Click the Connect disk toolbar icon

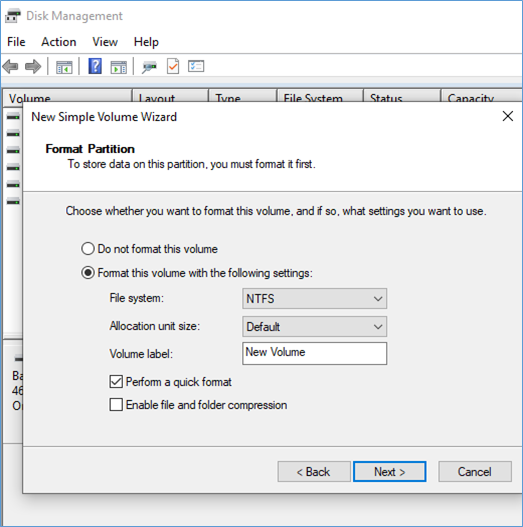149,67
